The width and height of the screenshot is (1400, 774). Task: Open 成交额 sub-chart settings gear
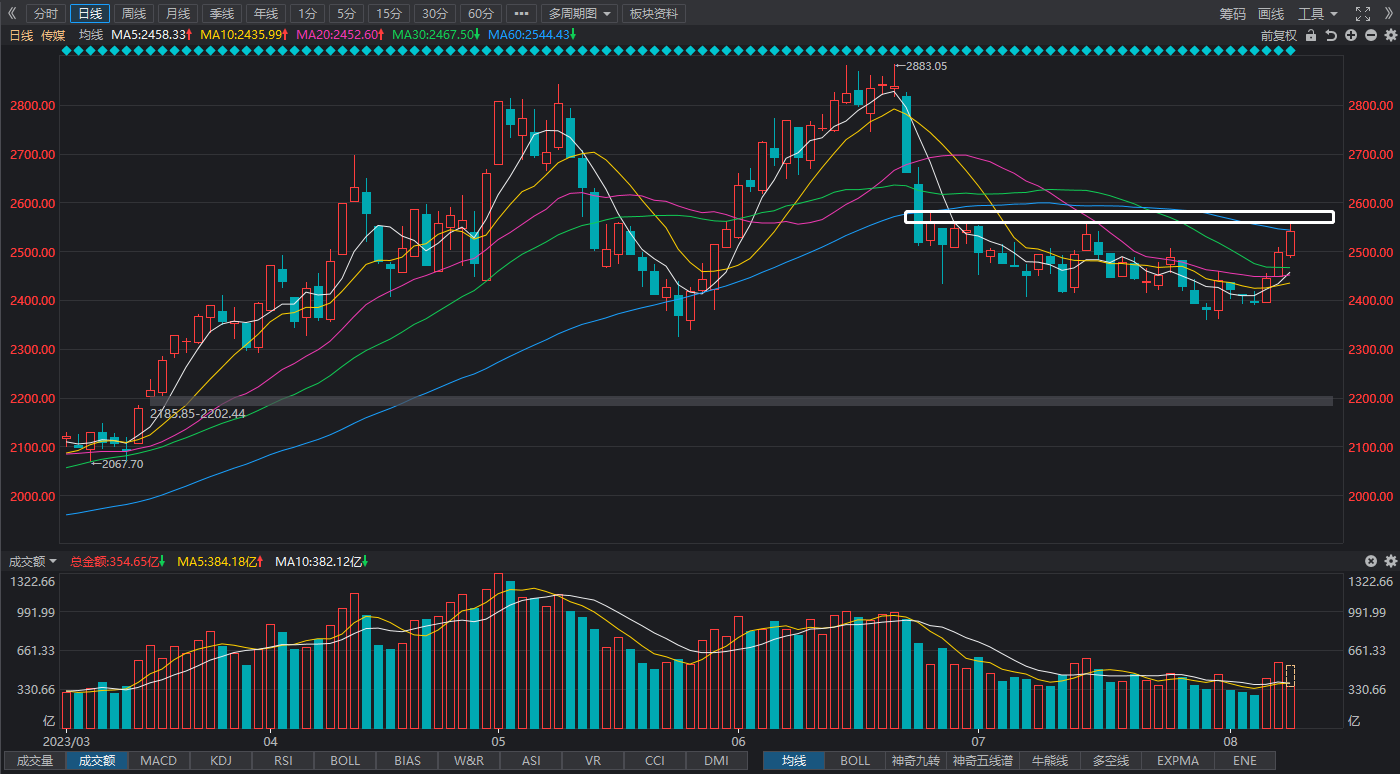[1390, 562]
